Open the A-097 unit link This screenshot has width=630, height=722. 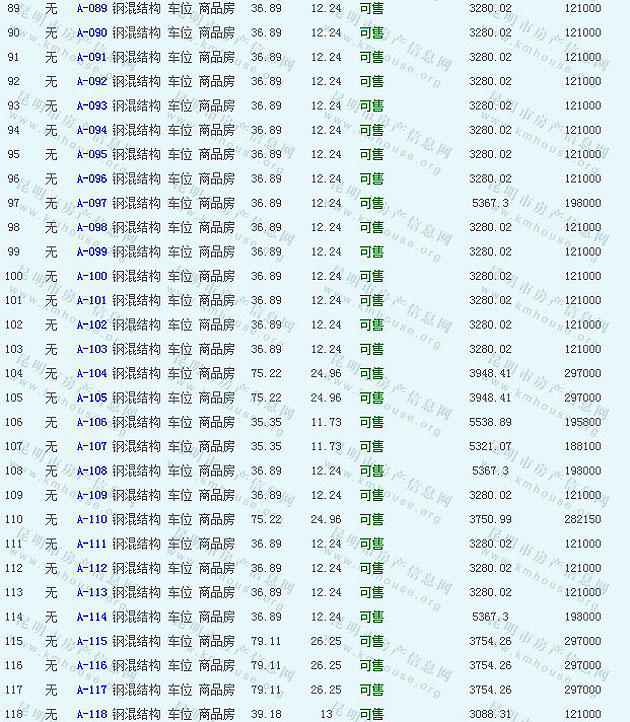coord(91,203)
